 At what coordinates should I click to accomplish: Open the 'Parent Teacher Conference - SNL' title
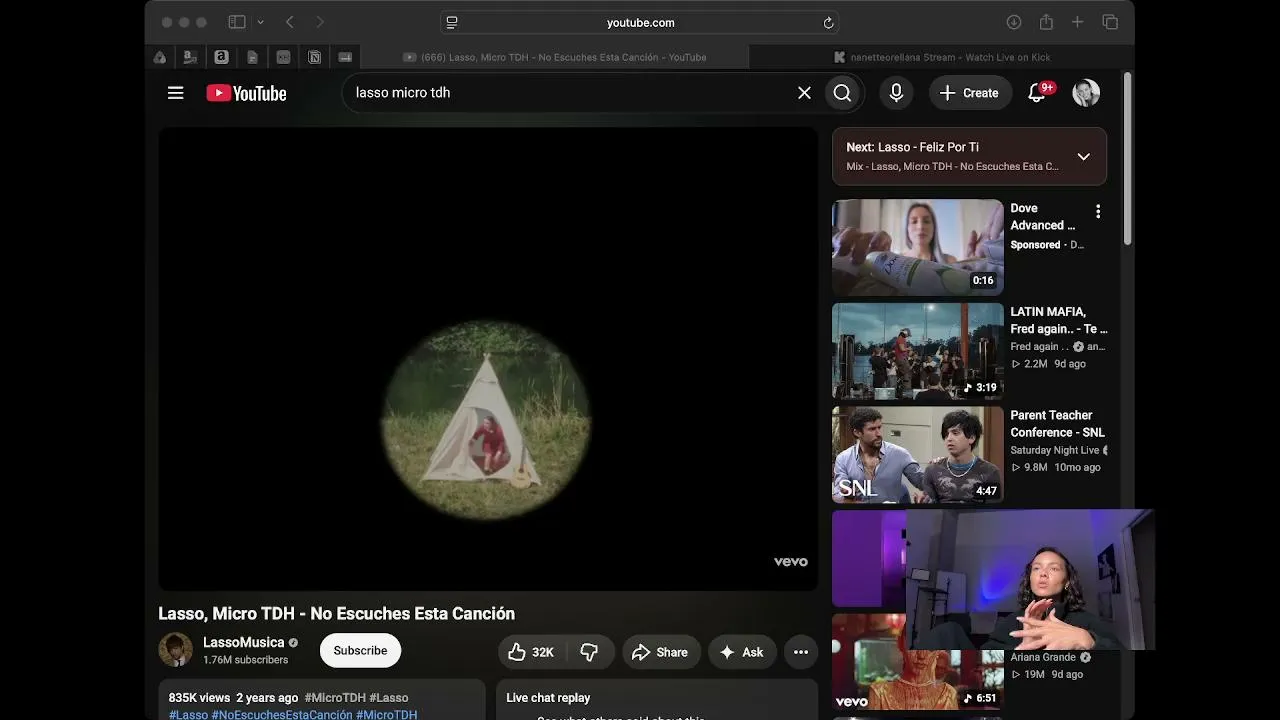[1057, 424]
